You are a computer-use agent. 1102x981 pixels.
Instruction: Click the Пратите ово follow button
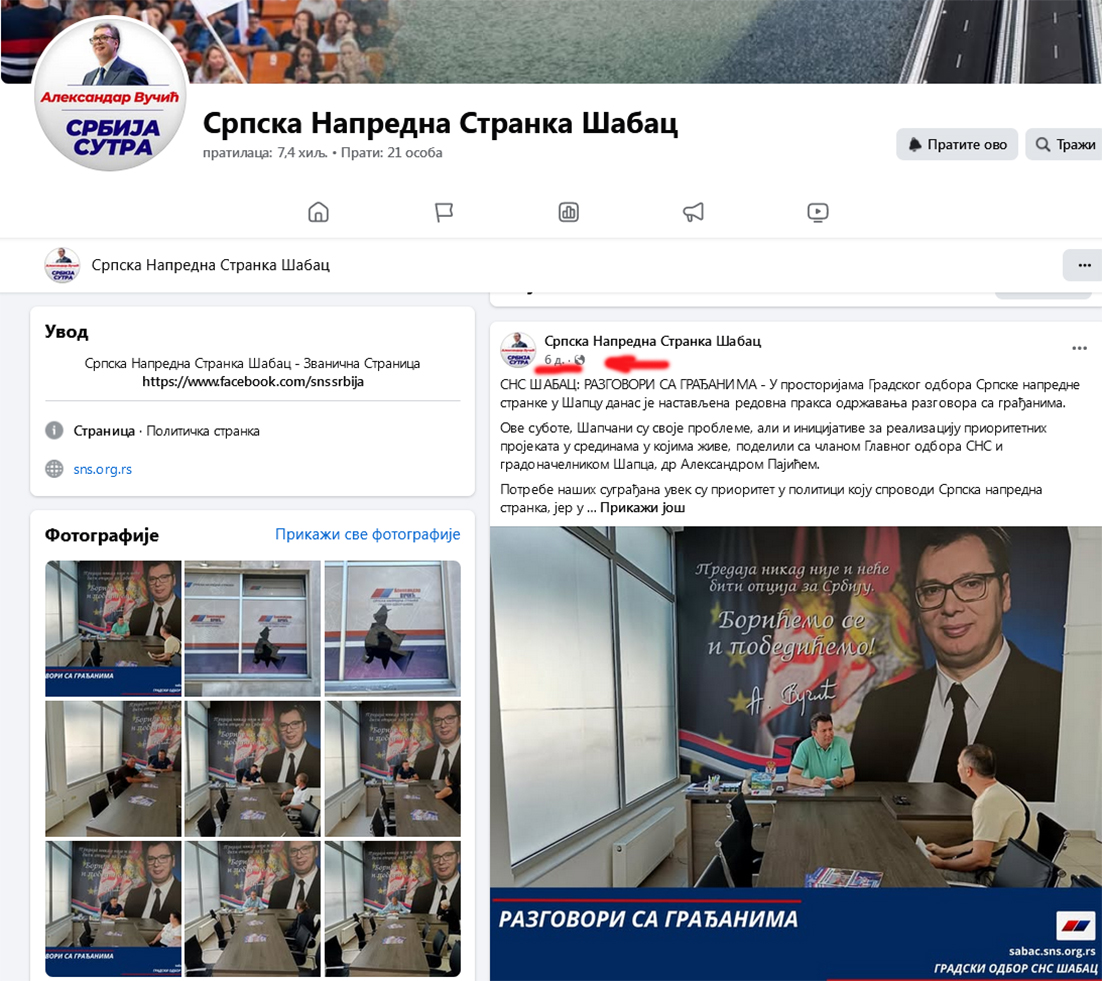point(957,144)
